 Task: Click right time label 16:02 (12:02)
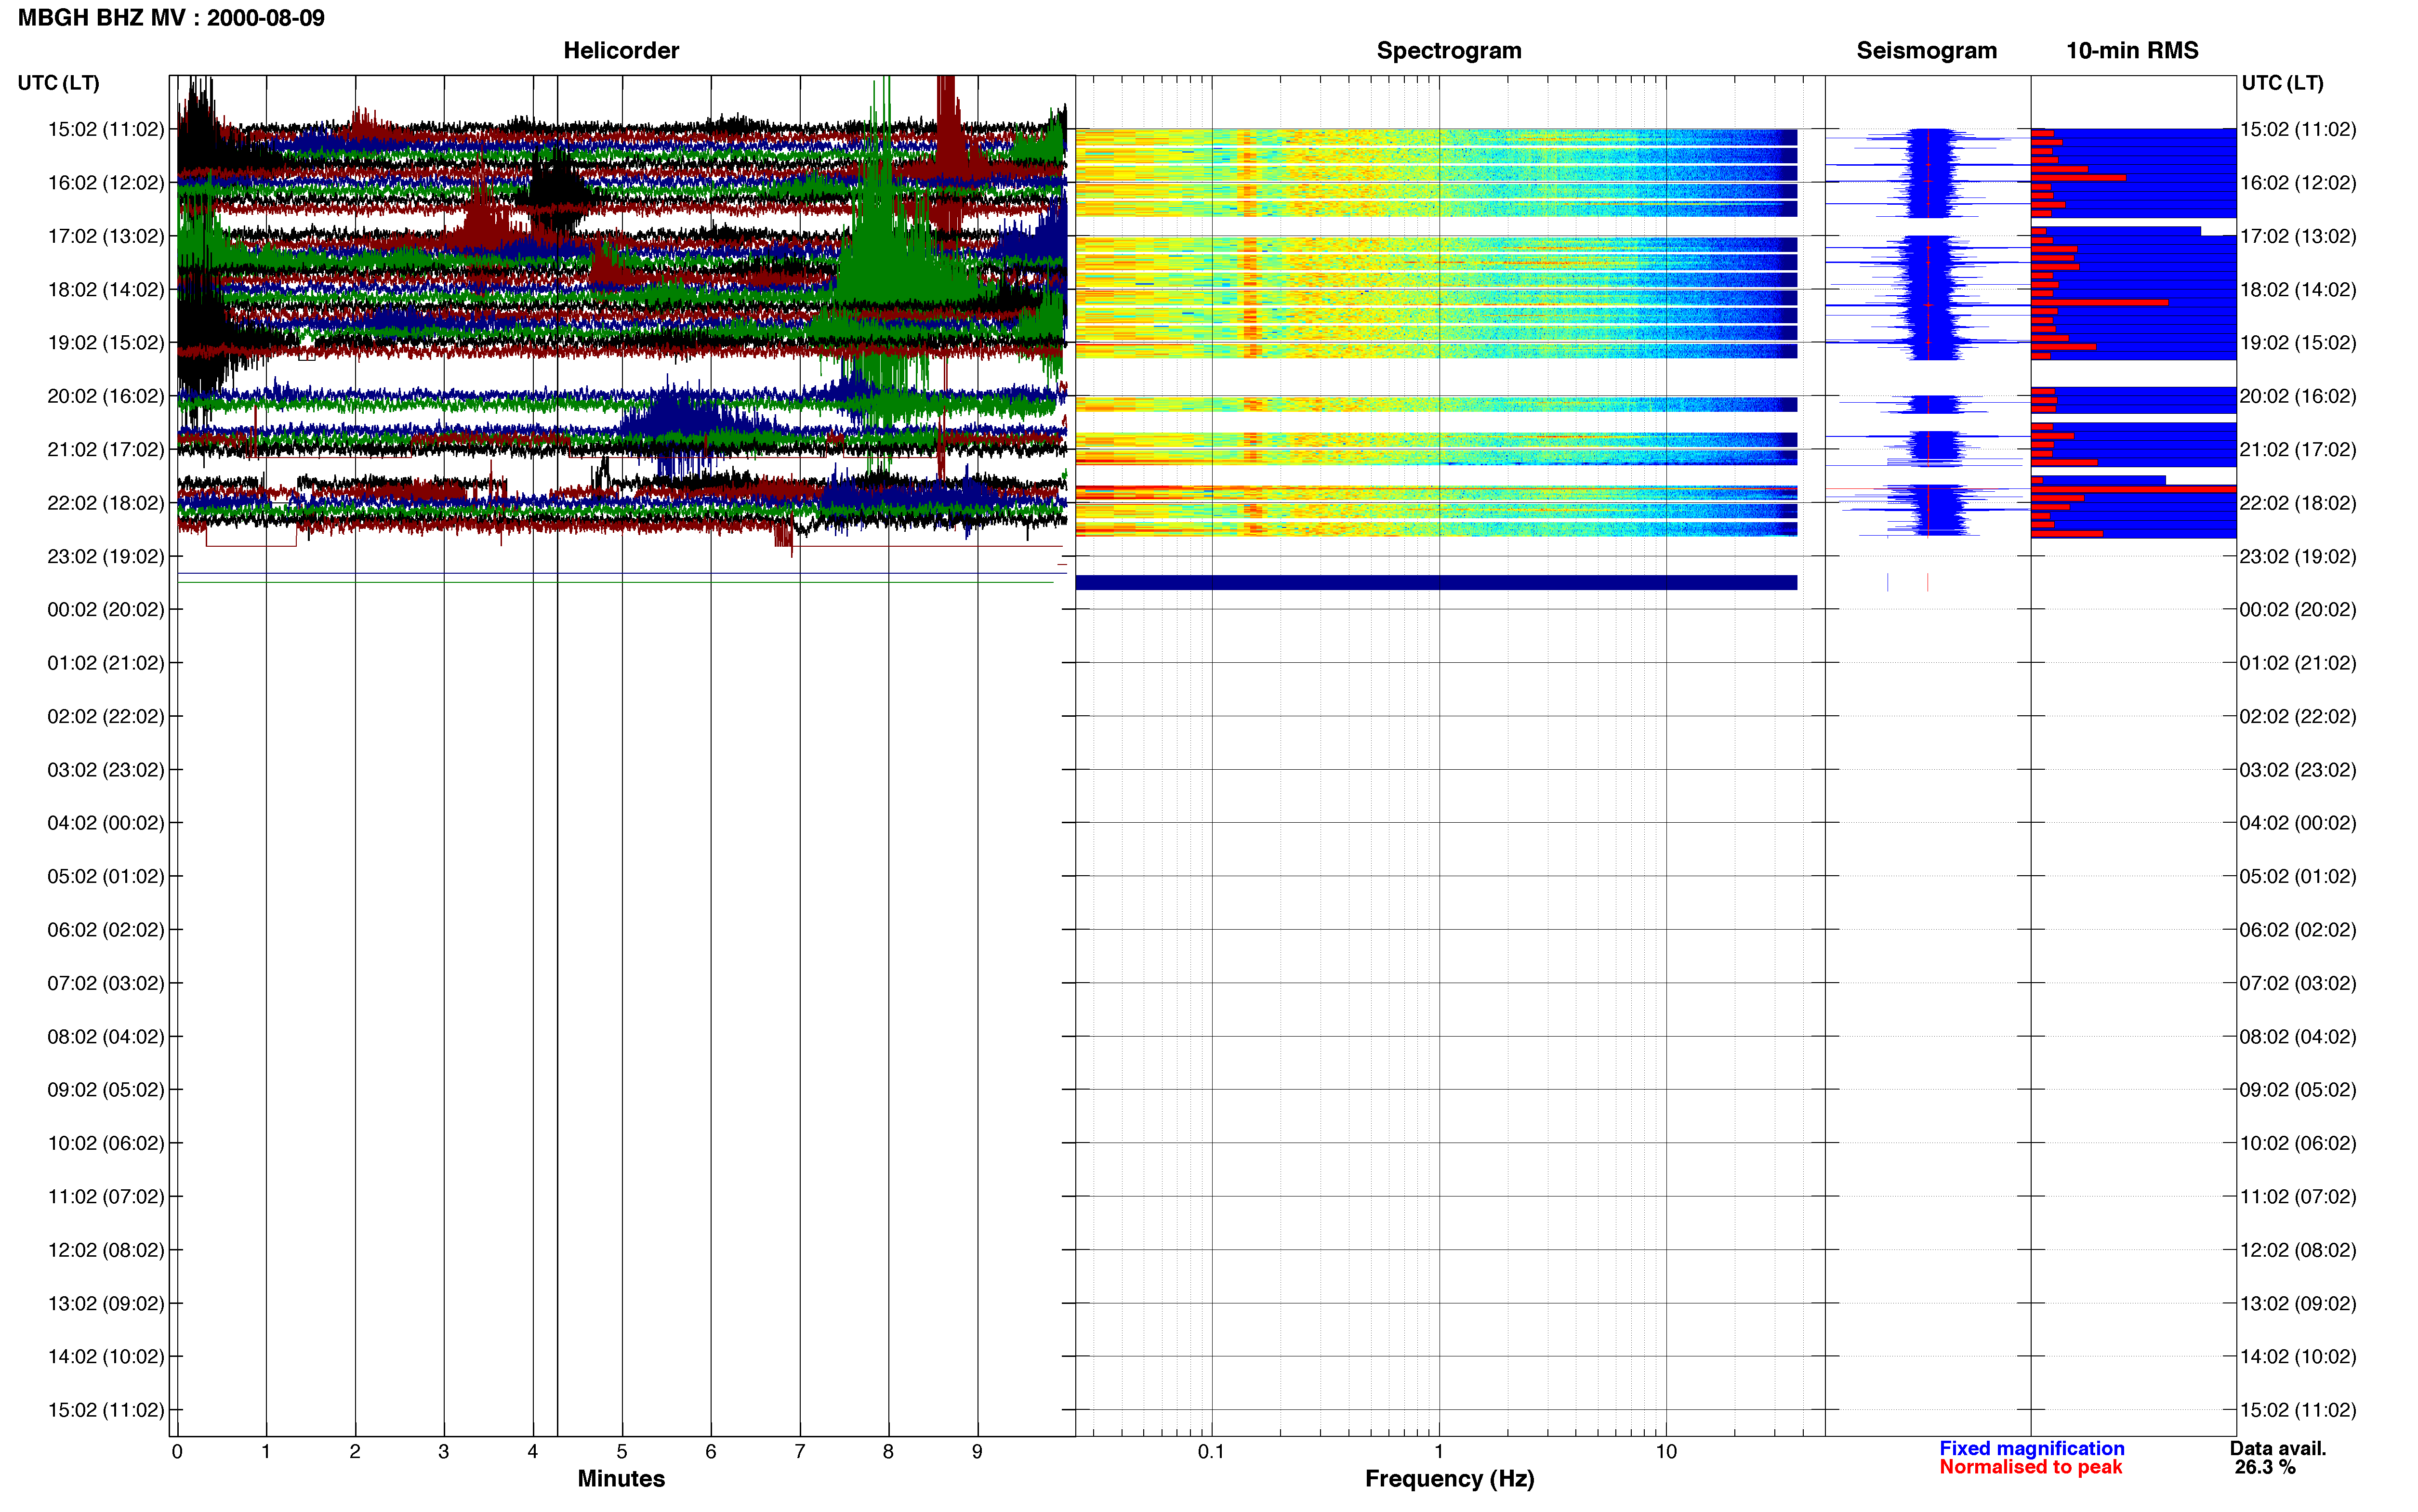coord(2298,183)
